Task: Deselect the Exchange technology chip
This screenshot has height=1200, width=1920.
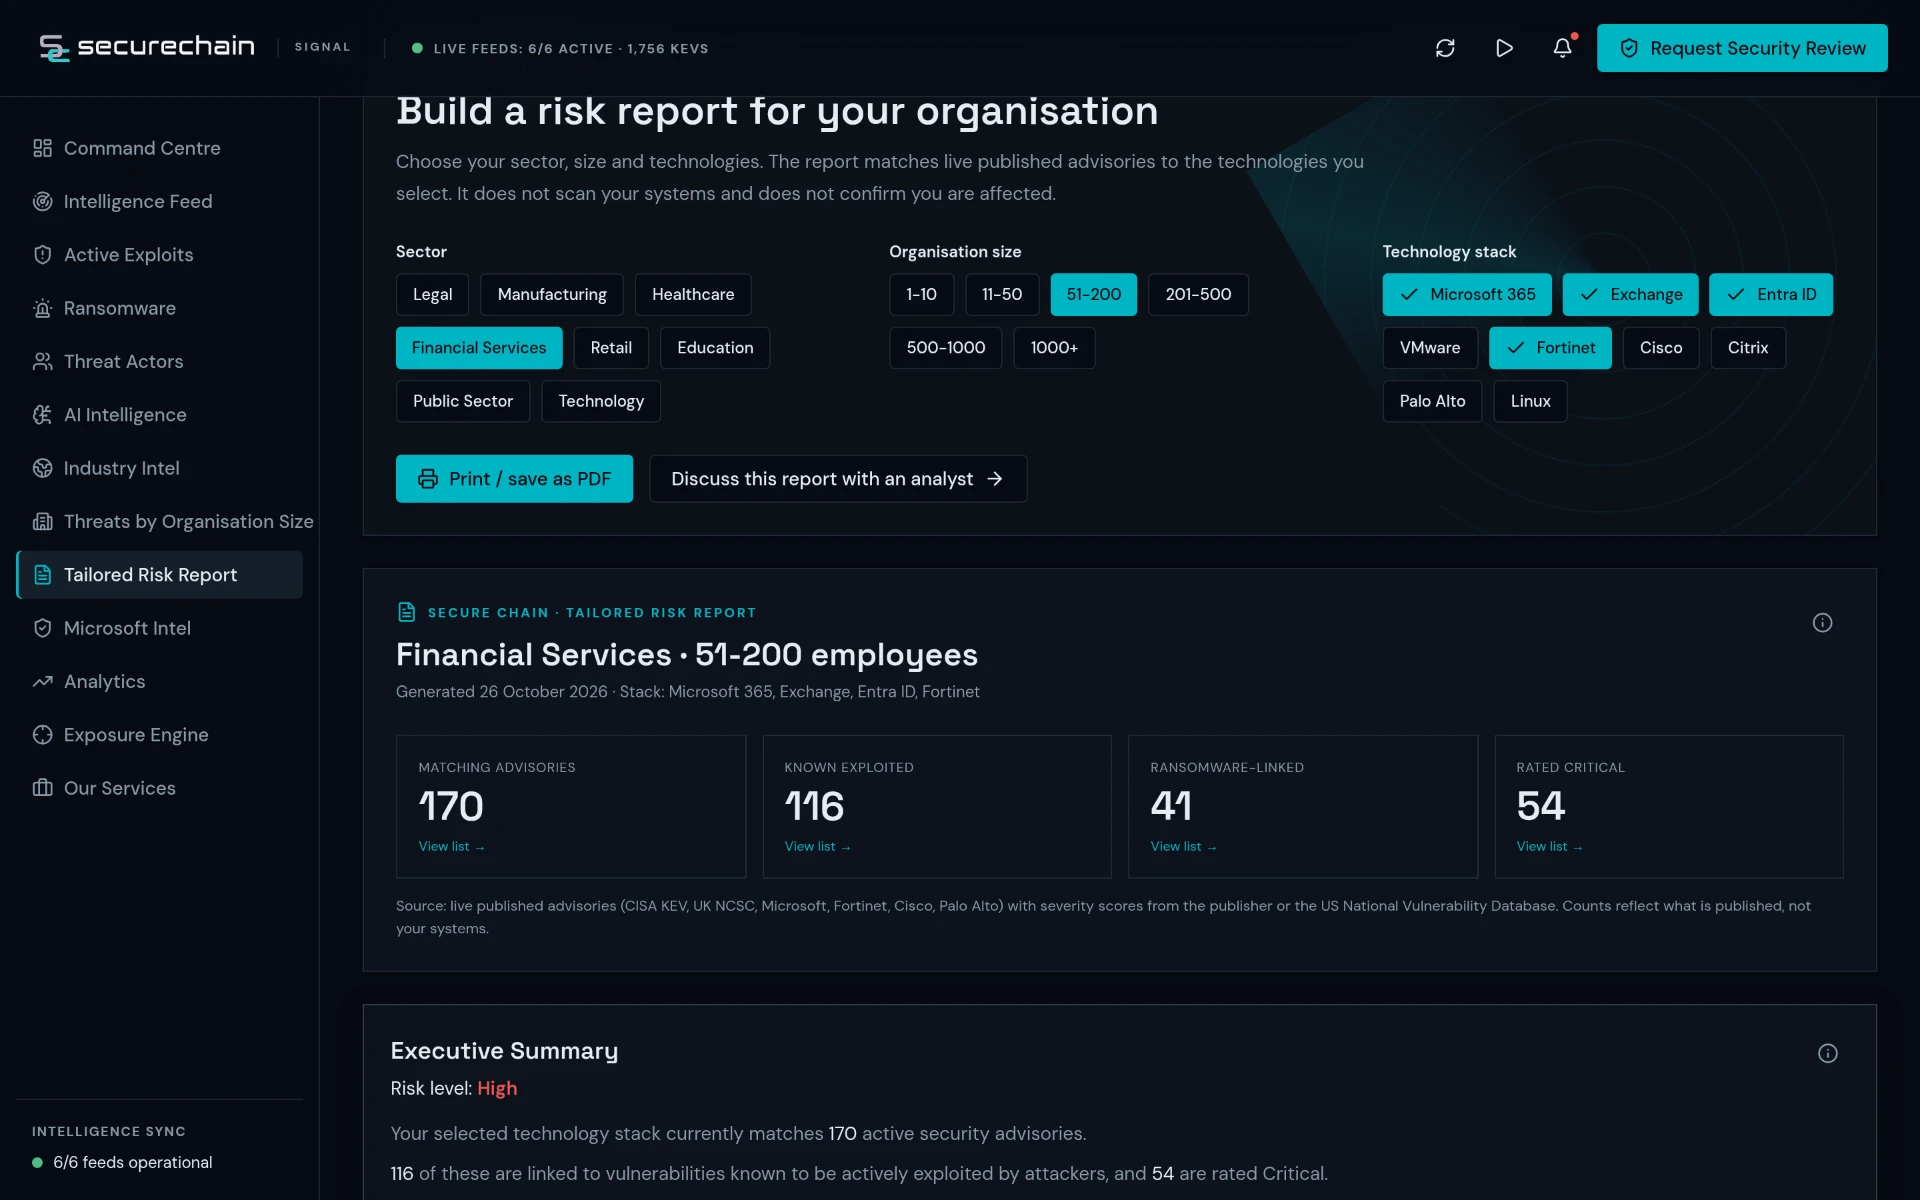Action: 1630,294
